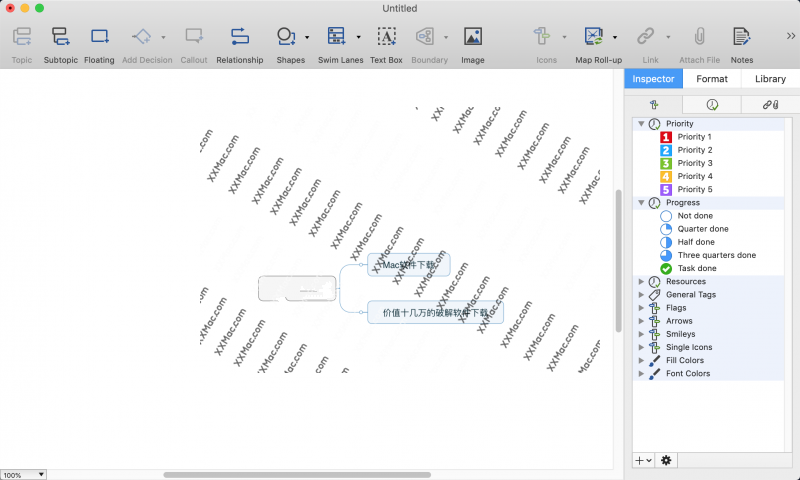The height and width of the screenshot is (480, 800).
Task: Switch to the Inspector tab
Action: pyautogui.click(x=654, y=79)
